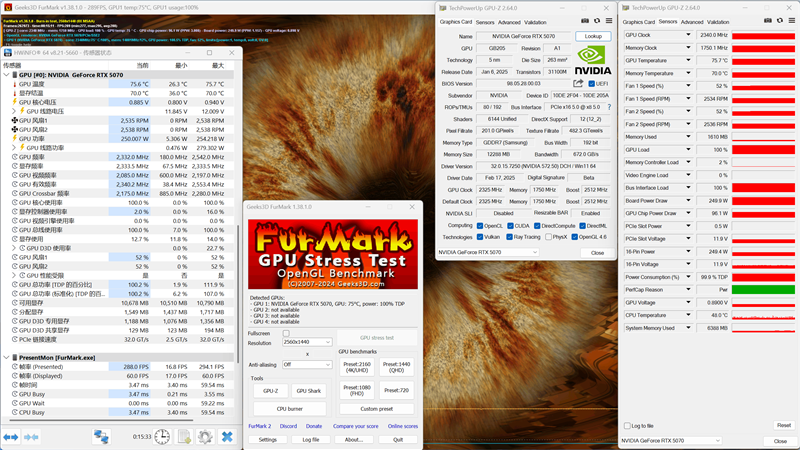The height and width of the screenshot is (450, 800).
Task: Enable the FurMark Fullscreen checkbox
Action: pos(286,334)
